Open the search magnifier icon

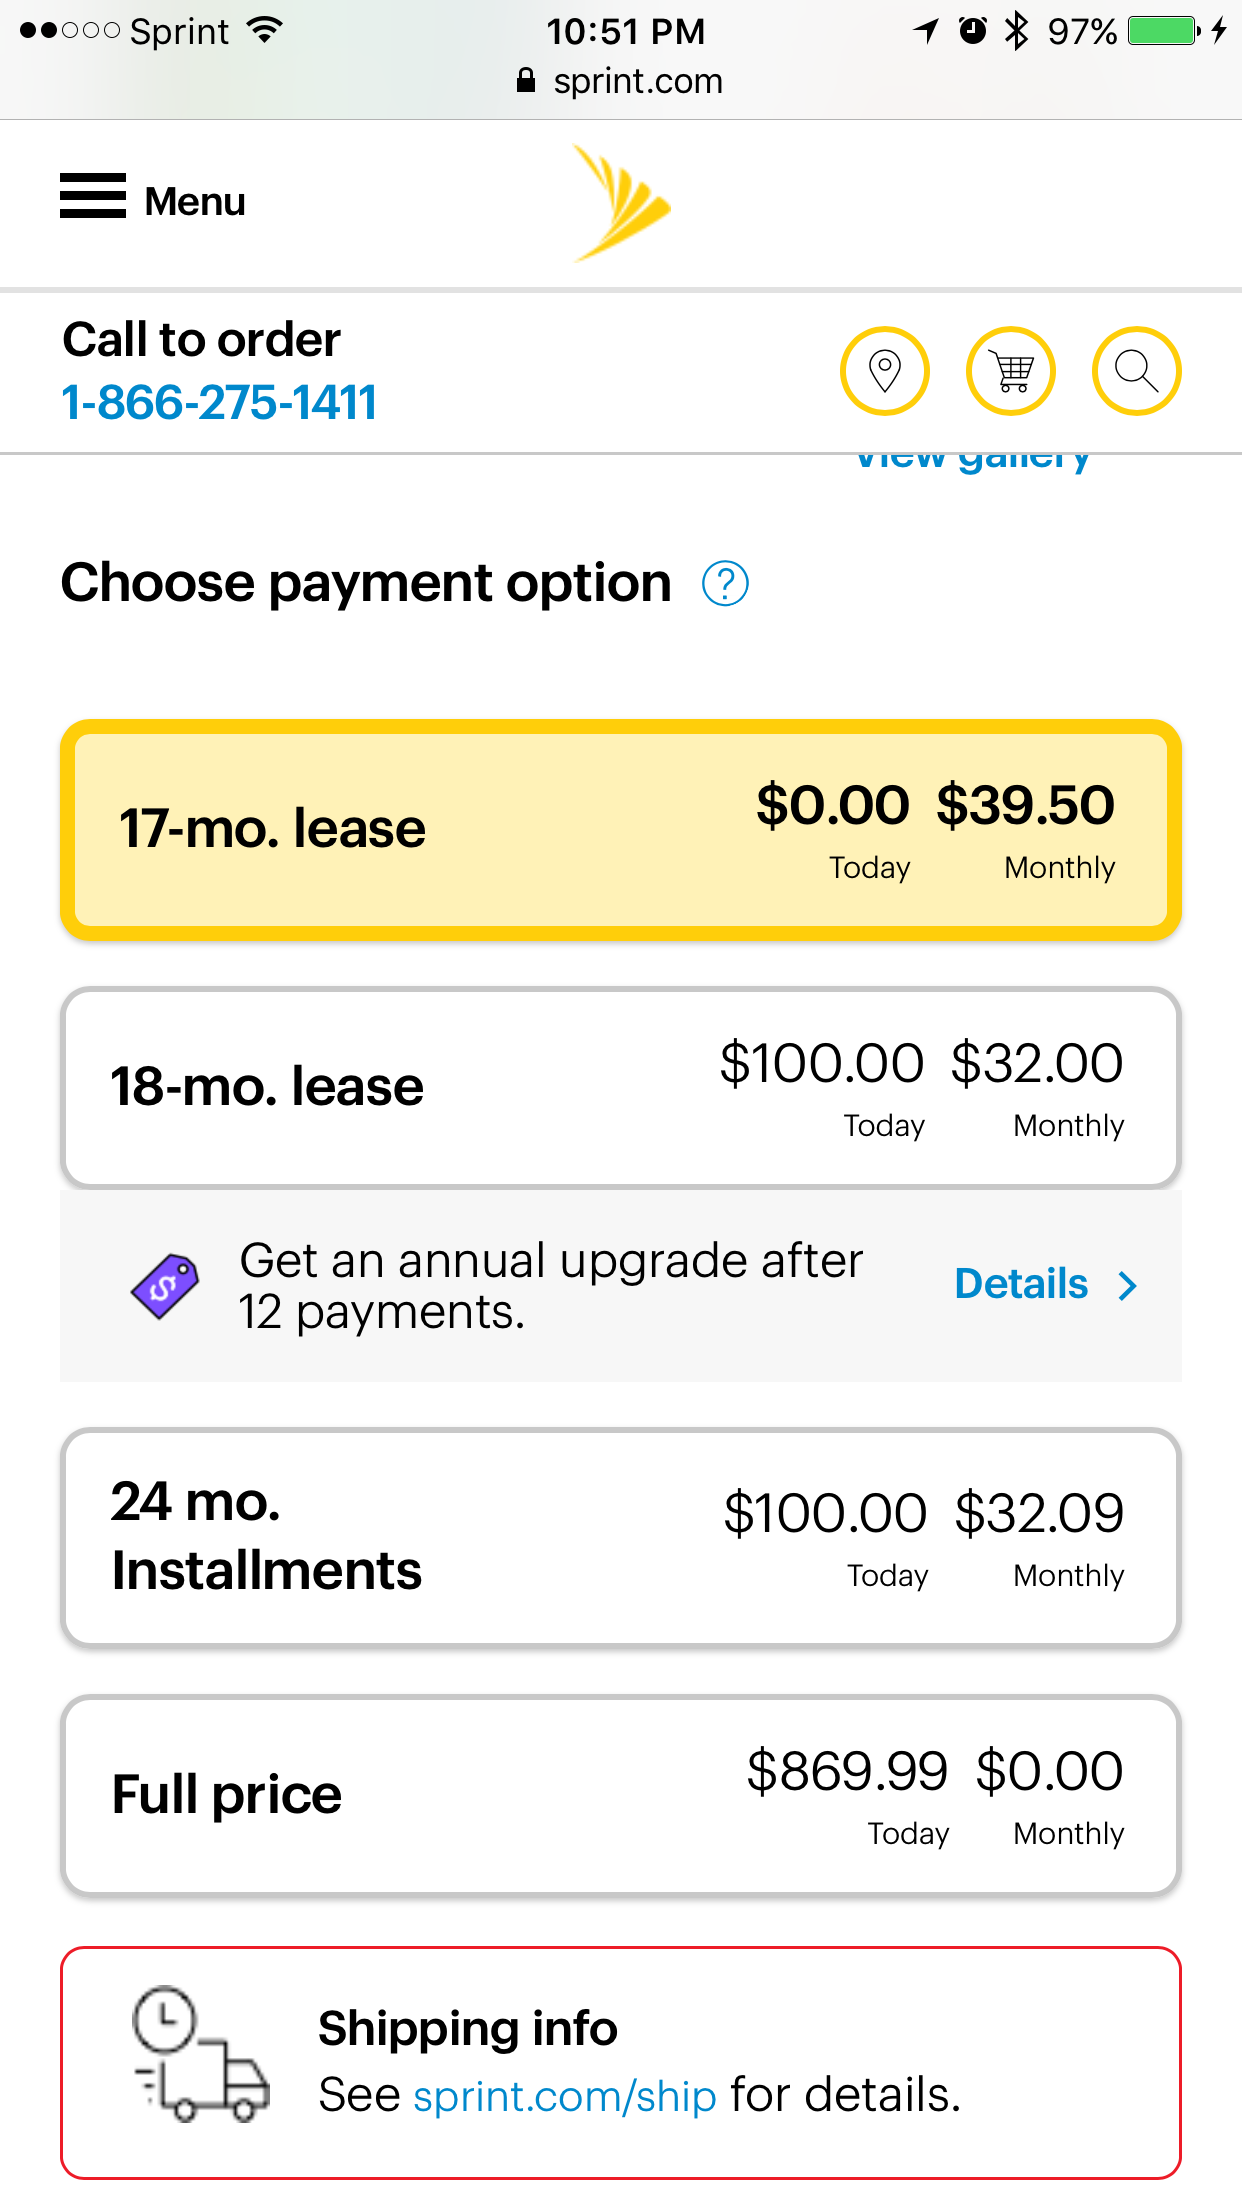coord(1137,371)
